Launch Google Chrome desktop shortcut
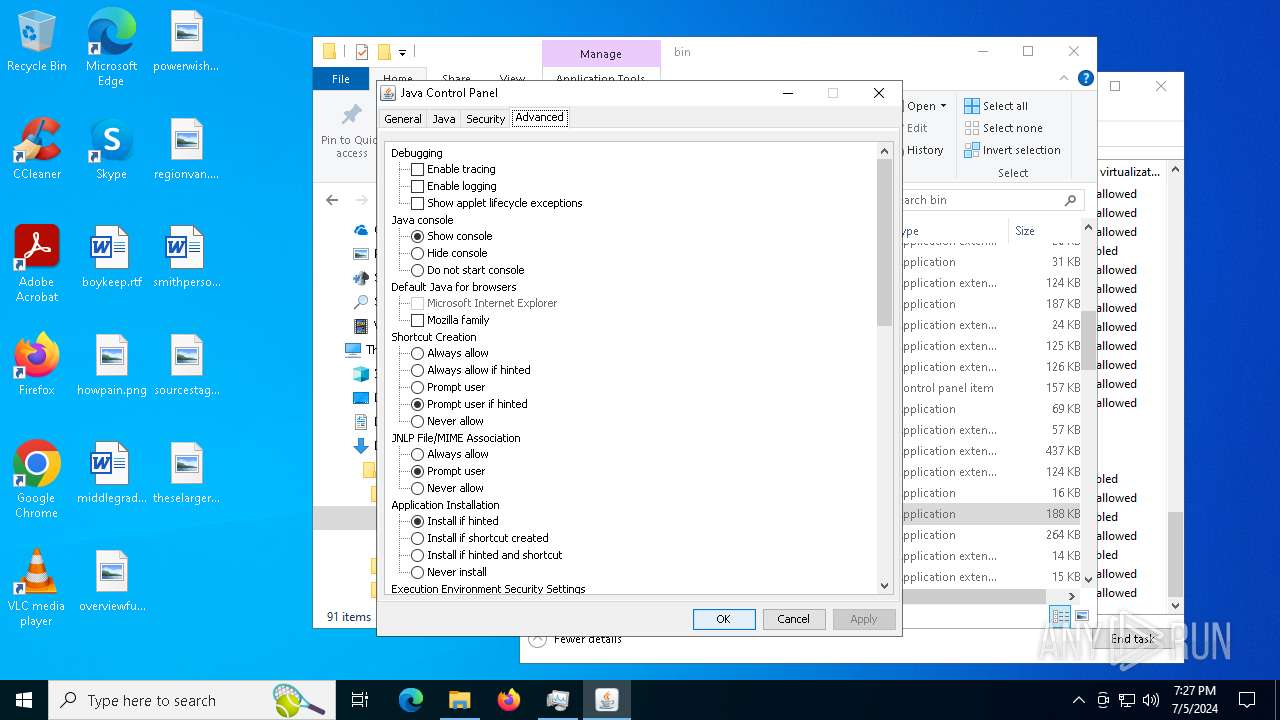 37,480
